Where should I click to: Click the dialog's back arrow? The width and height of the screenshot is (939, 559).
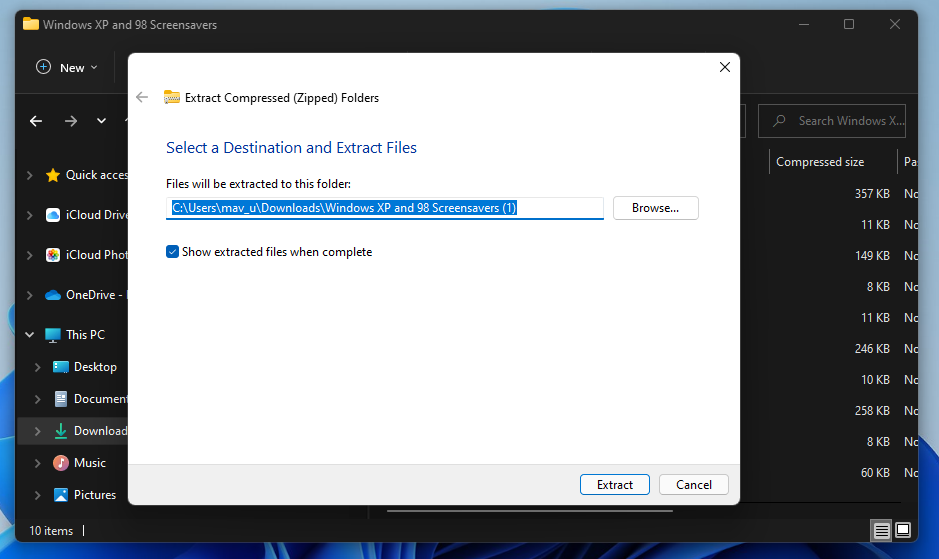point(142,97)
